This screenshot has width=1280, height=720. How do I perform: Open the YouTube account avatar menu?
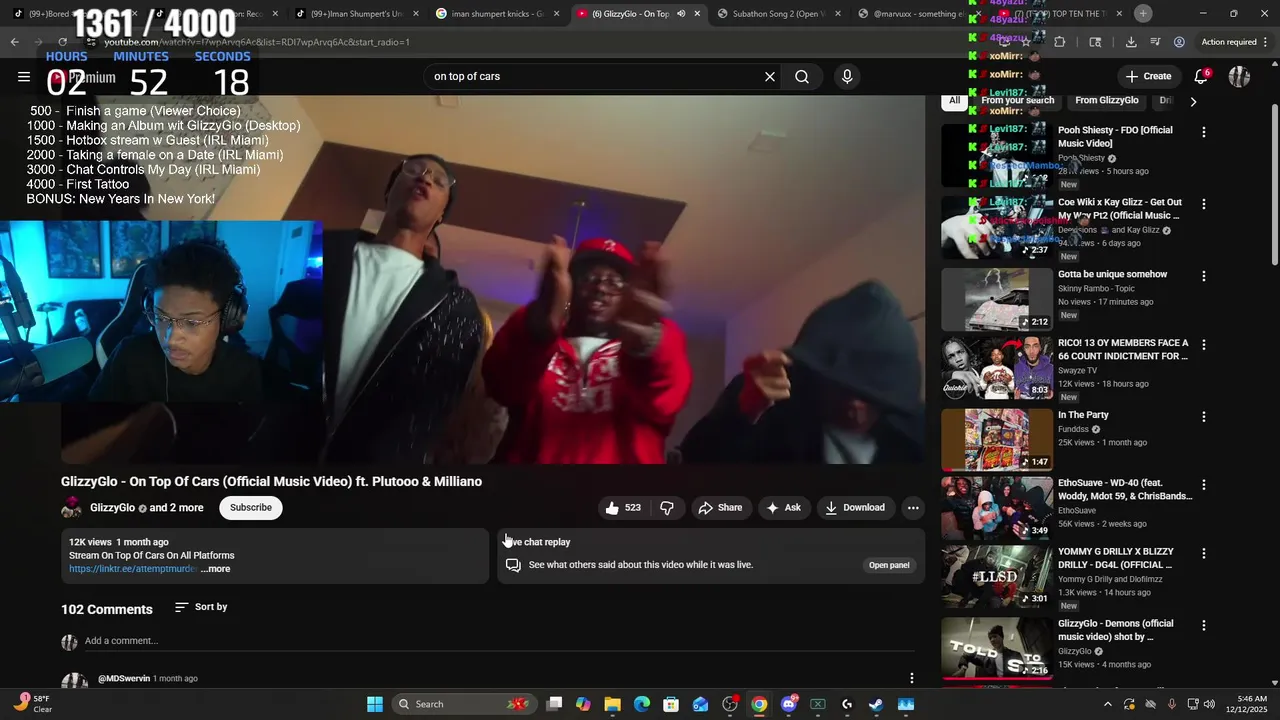[1239, 76]
